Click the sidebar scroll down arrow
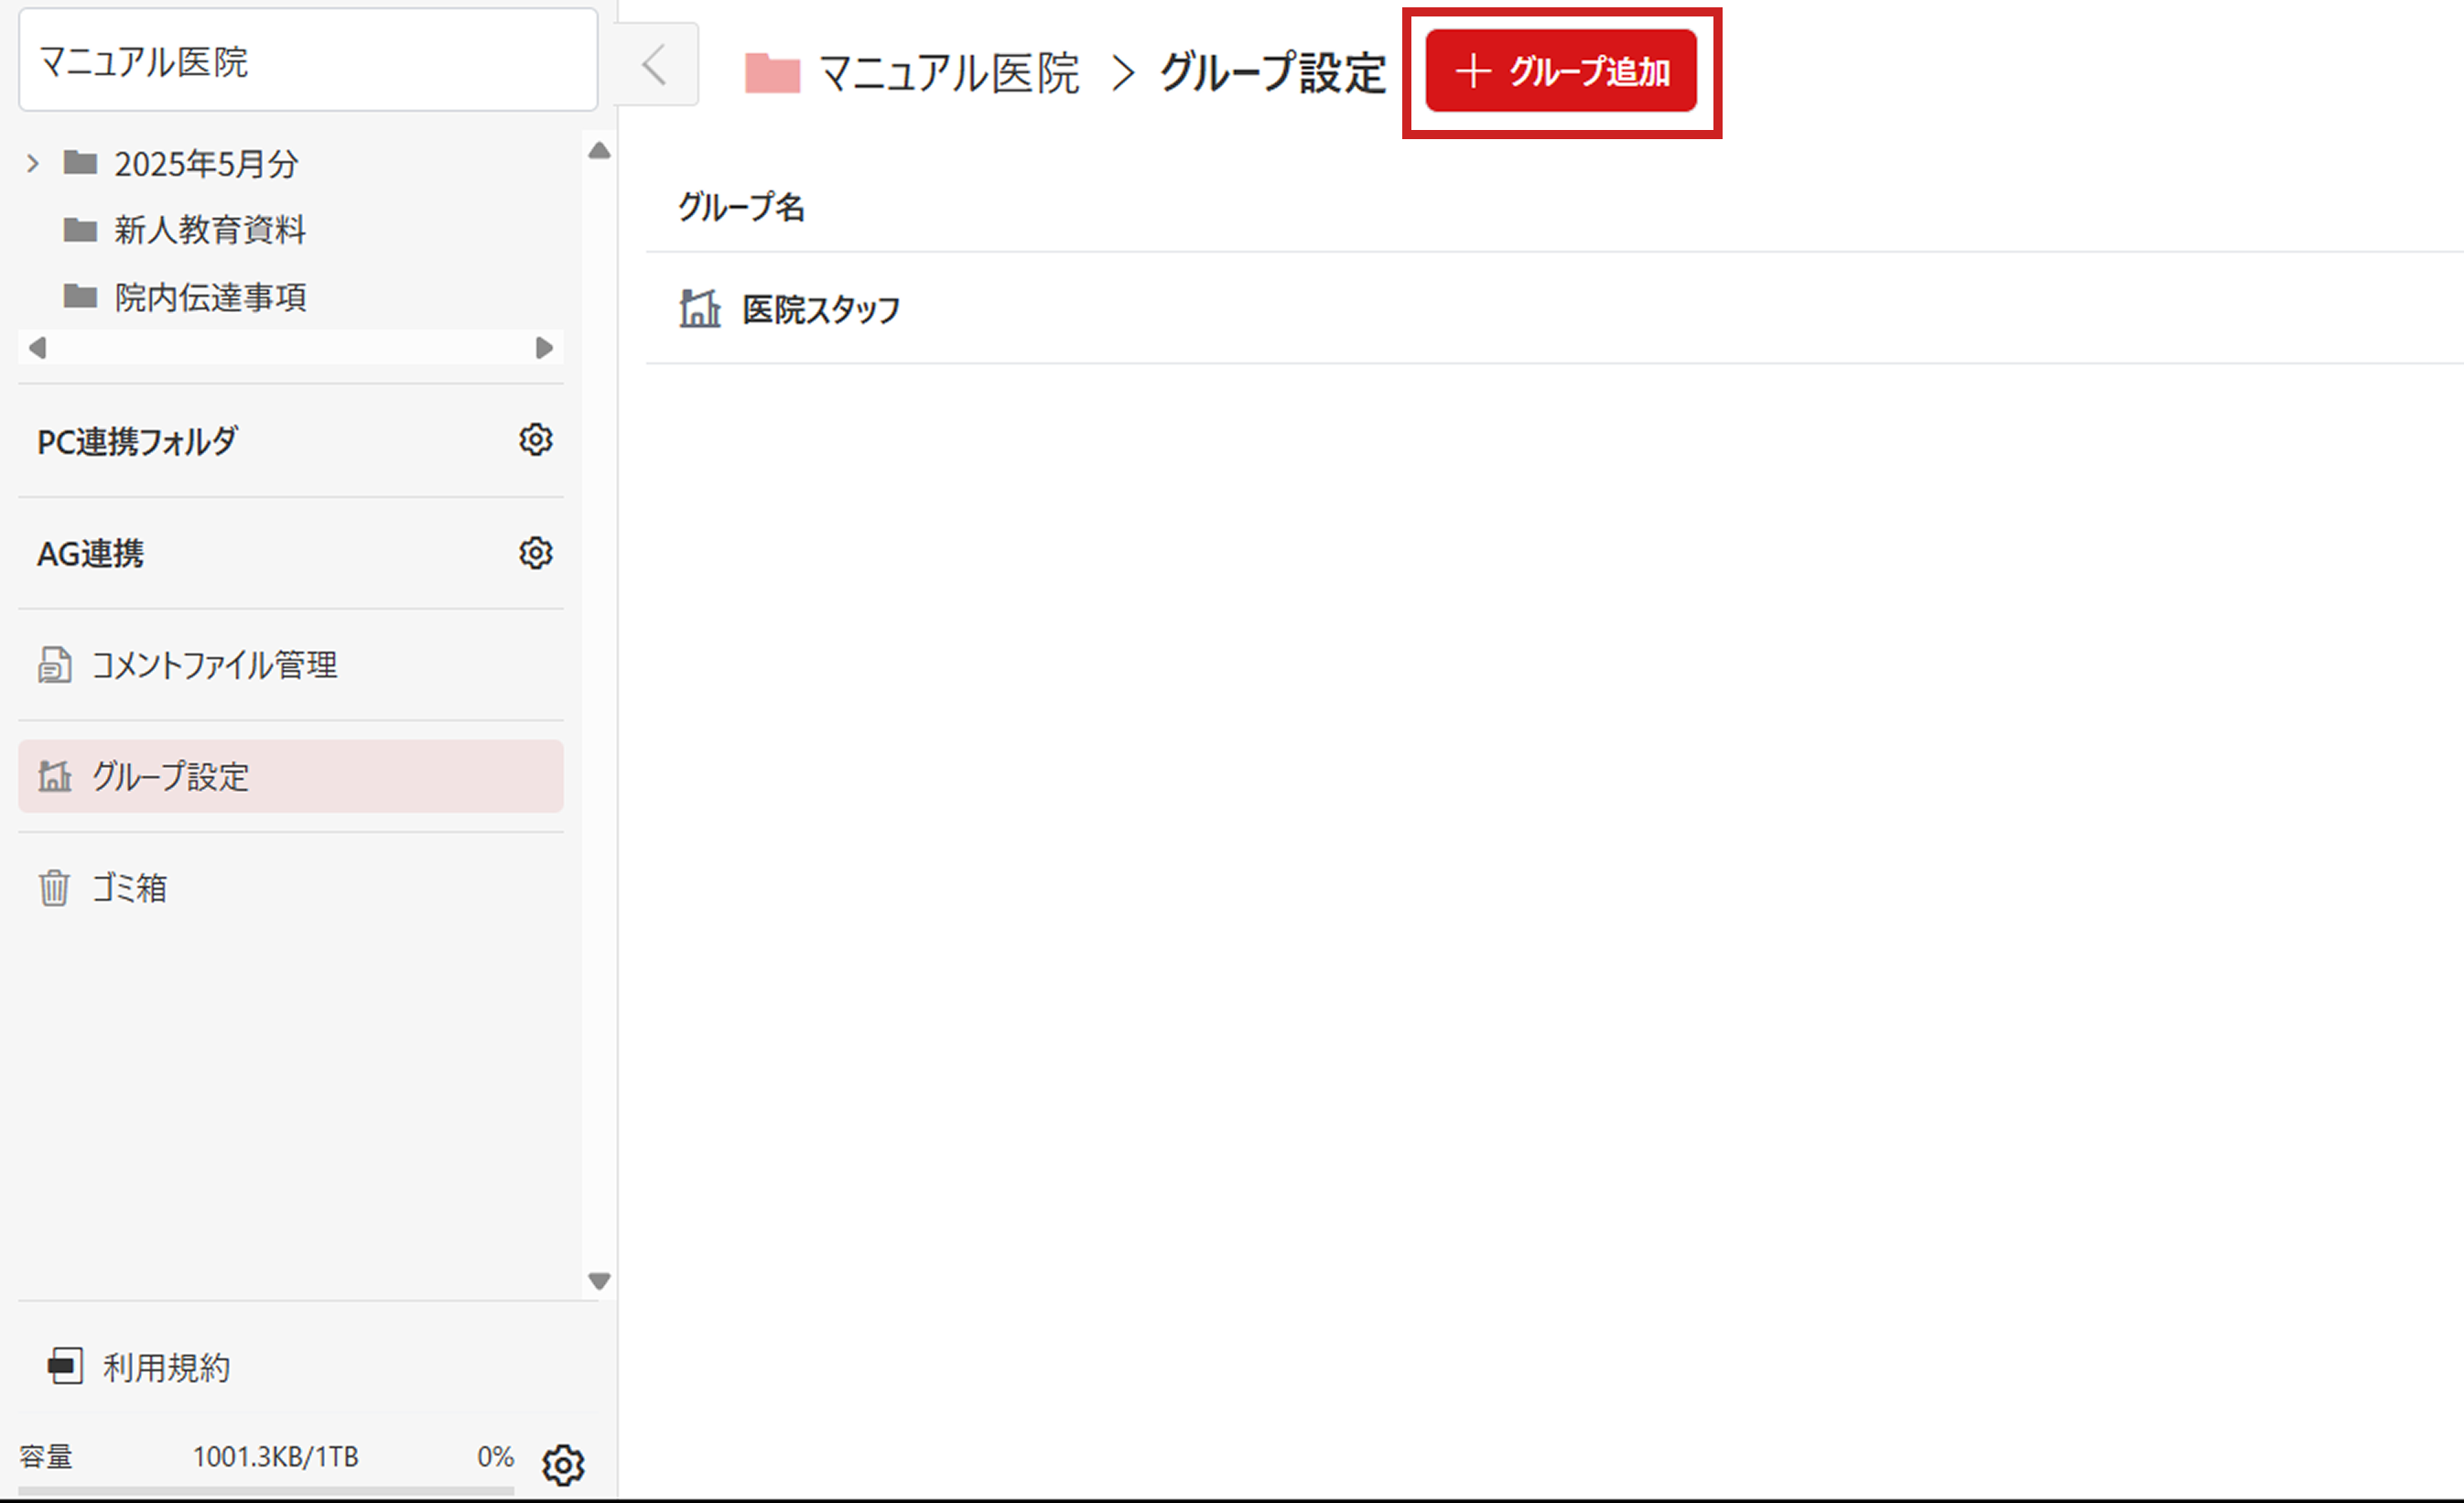Image resolution: width=2464 pixels, height=1503 pixels. coord(599,1281)
